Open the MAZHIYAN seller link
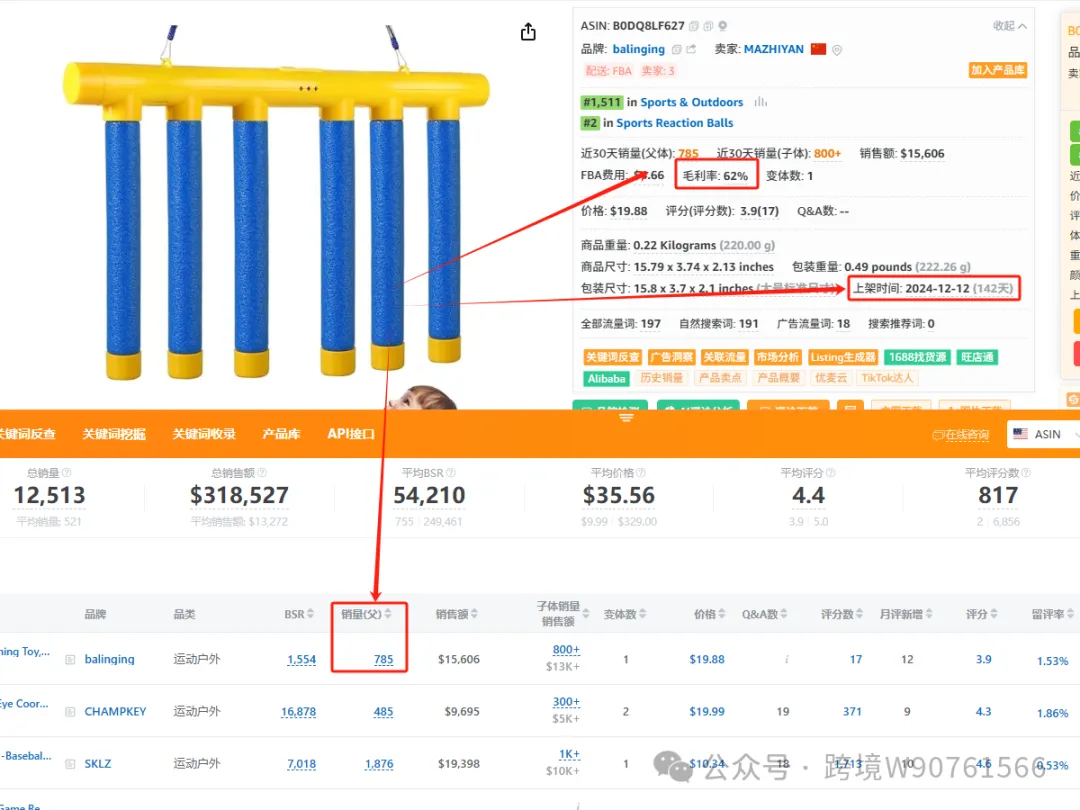The height and width of the screenshot is (810, 1080). [773, 49]
